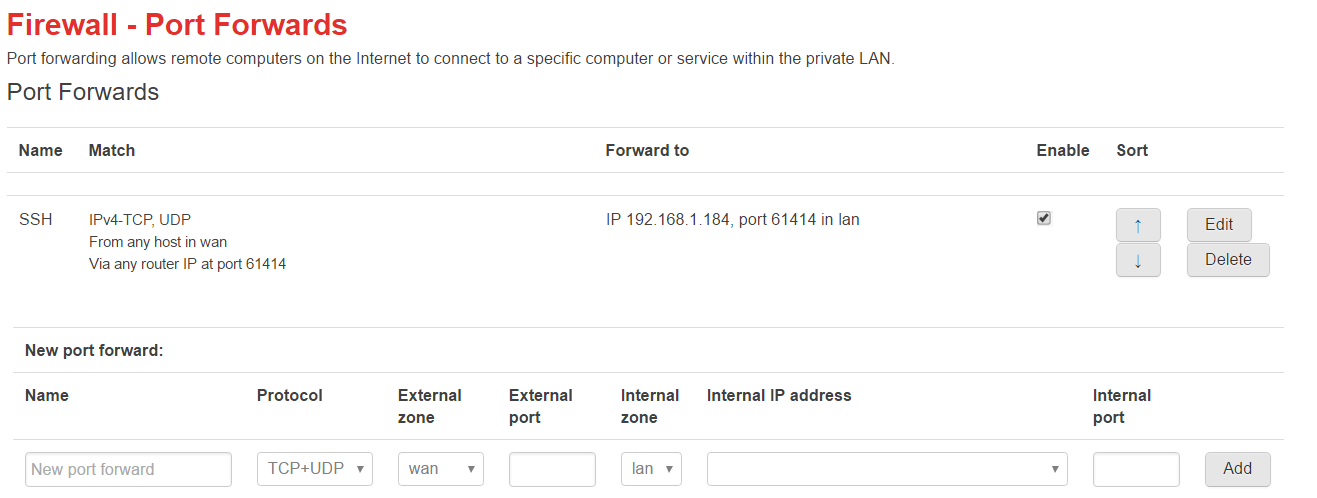Image resolution: width=1317 pixels, height=498 pixels.
Task: Select the SSH rule name text
Action: pyautogui.click(x=36, y=219)
